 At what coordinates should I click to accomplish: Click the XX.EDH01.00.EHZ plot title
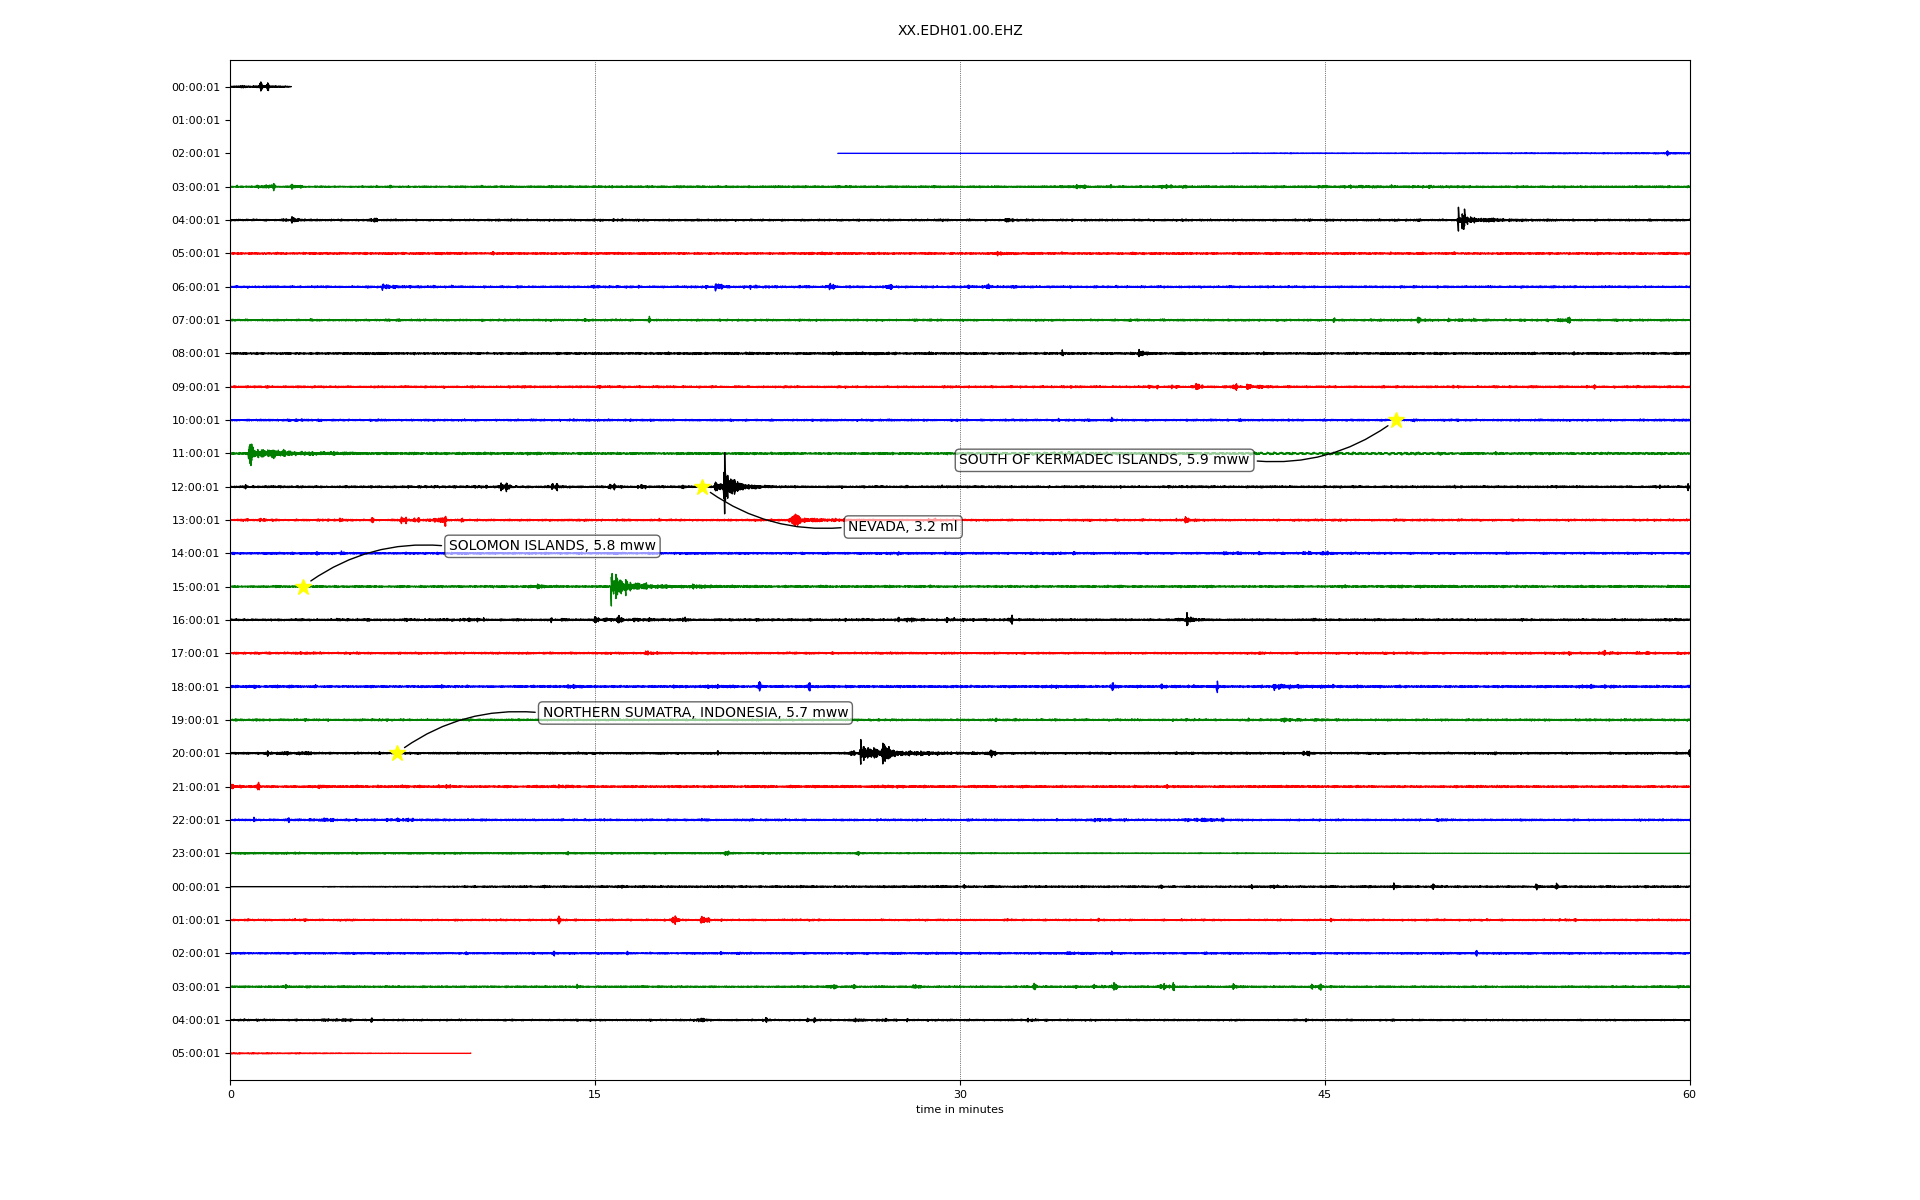[959, 31]
